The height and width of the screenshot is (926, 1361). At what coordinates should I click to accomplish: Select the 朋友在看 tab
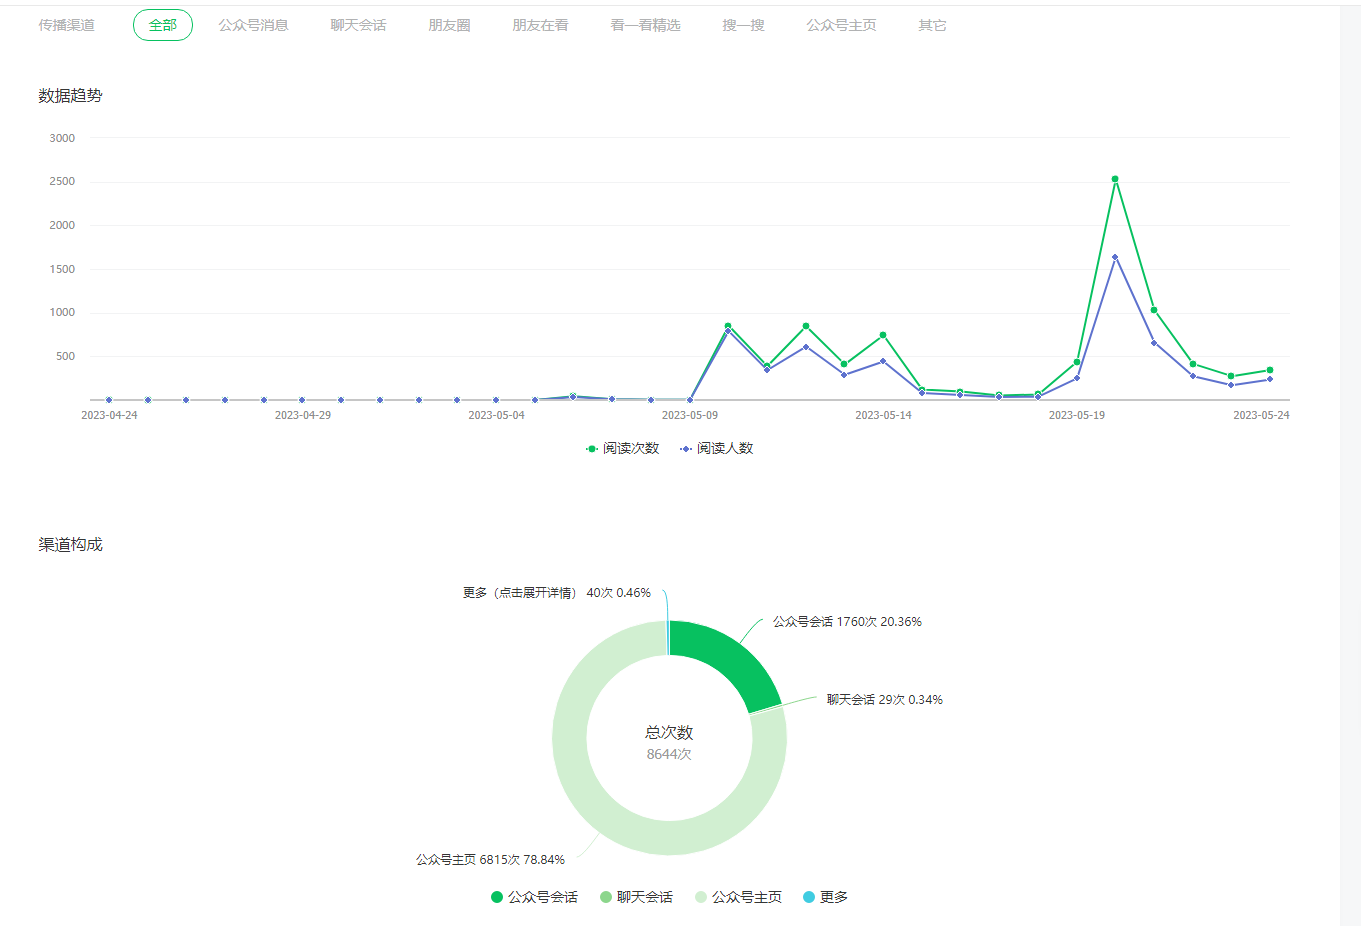click(540, 25)
